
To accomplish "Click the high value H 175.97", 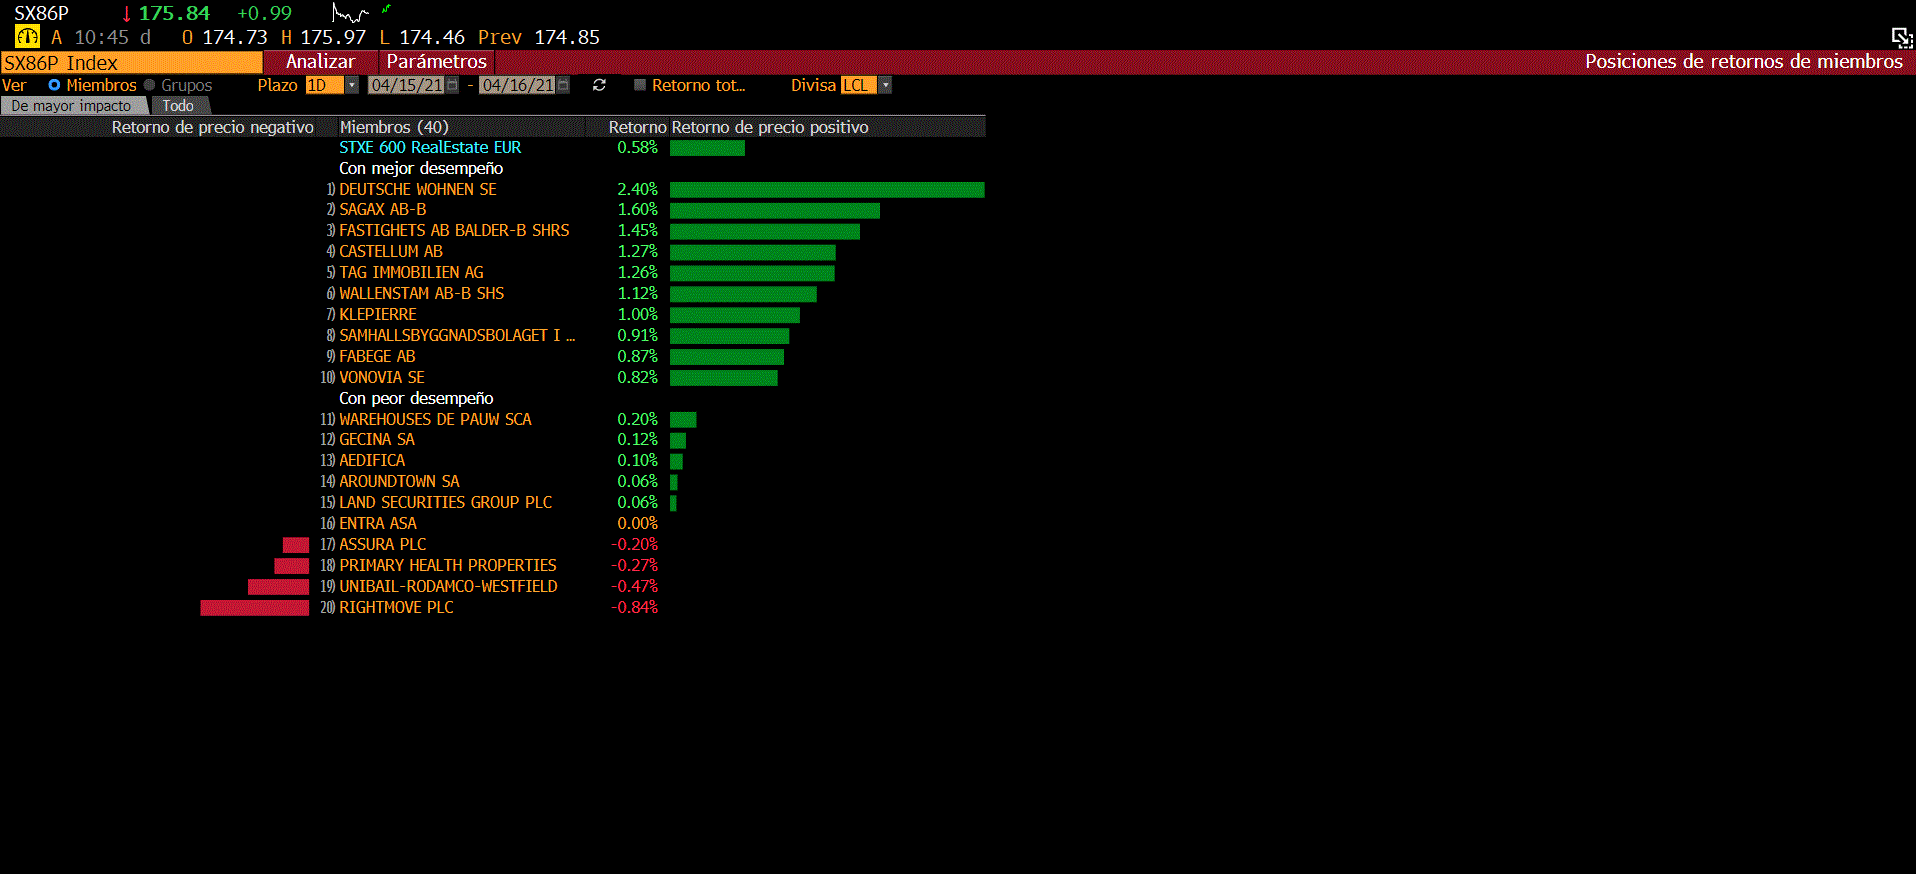I will pos(323,37).
